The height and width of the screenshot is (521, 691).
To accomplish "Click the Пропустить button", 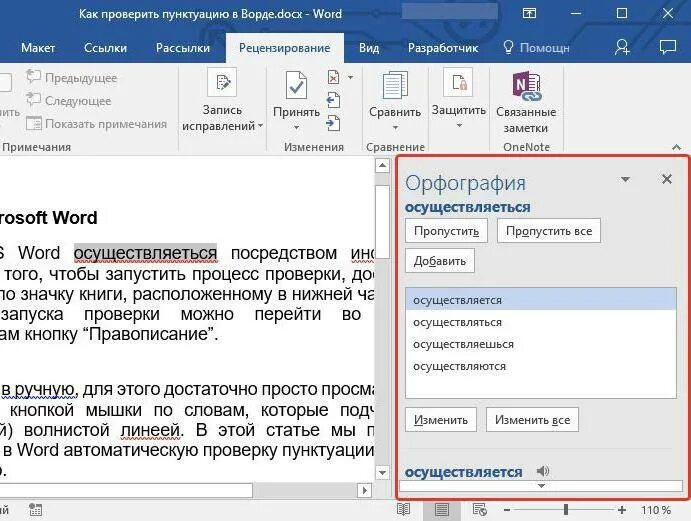I will click(x=446, y=231).
